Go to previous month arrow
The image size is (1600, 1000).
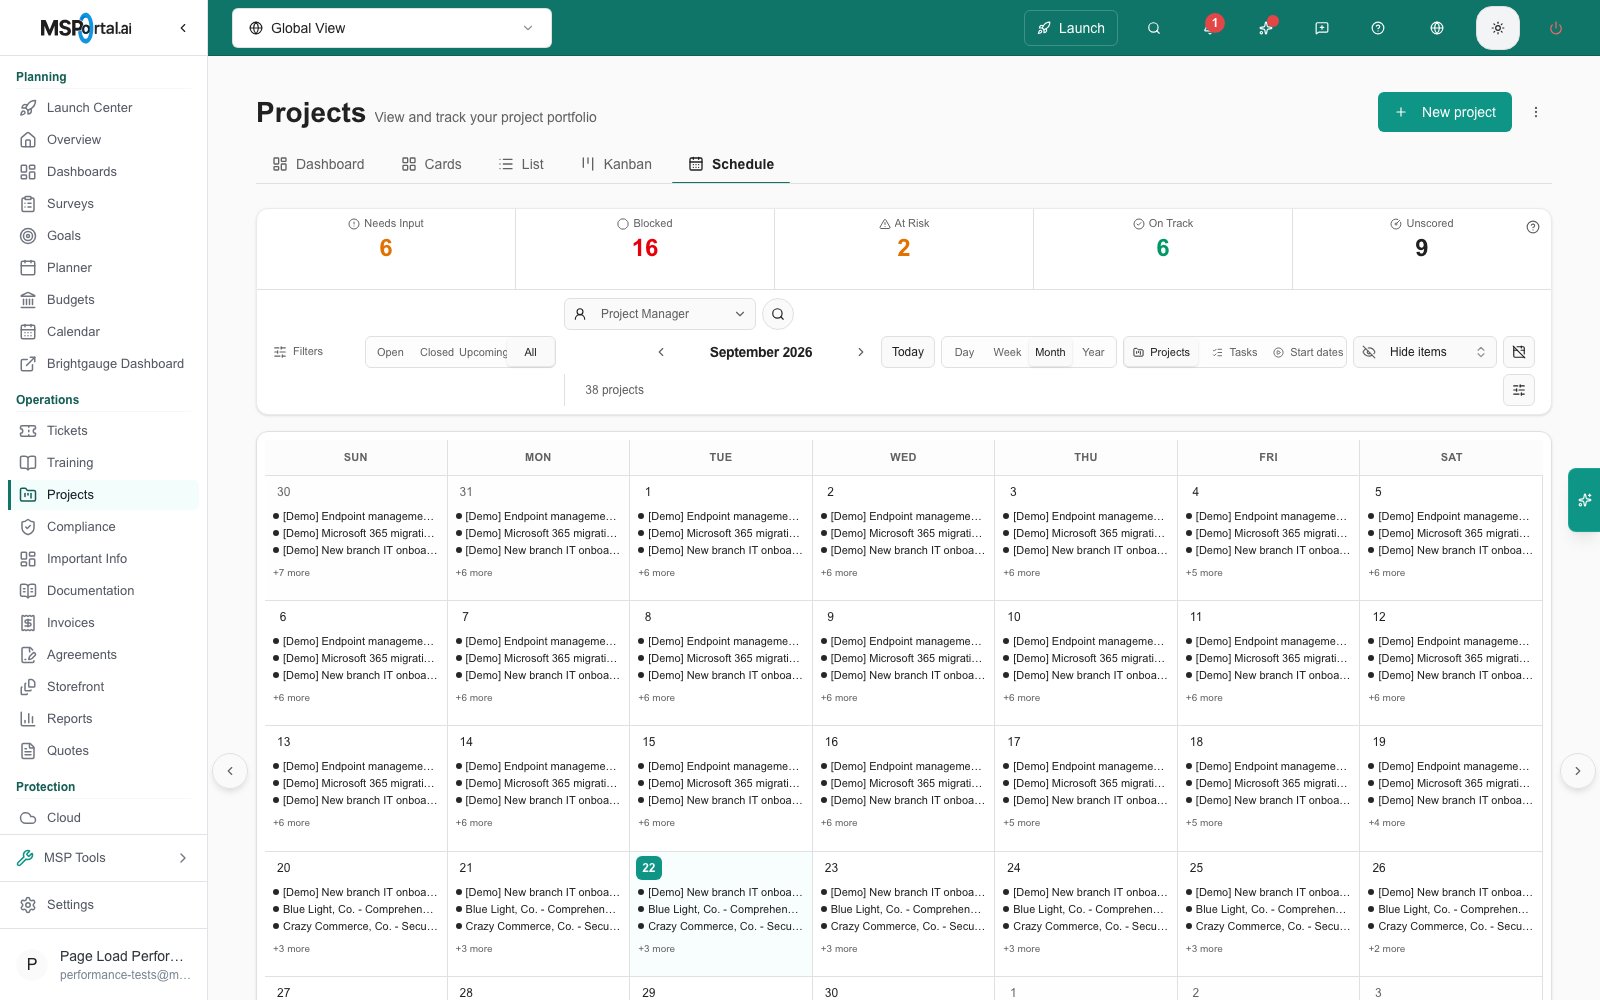(x=661, y=352)
